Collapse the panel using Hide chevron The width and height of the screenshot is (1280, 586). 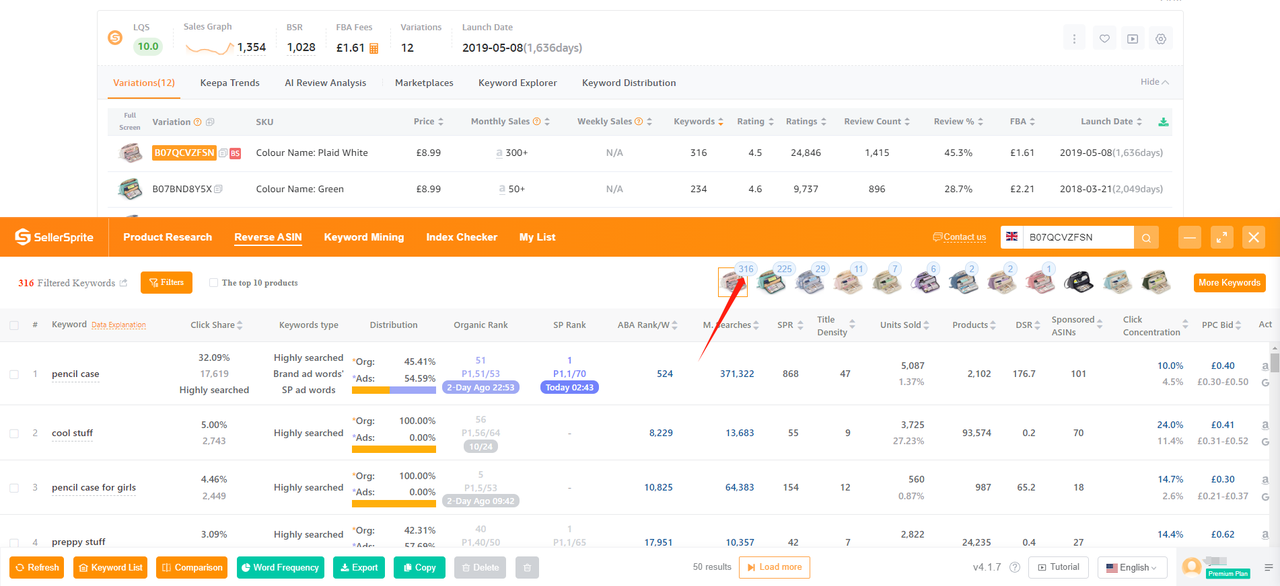[x=1155, y=82]
